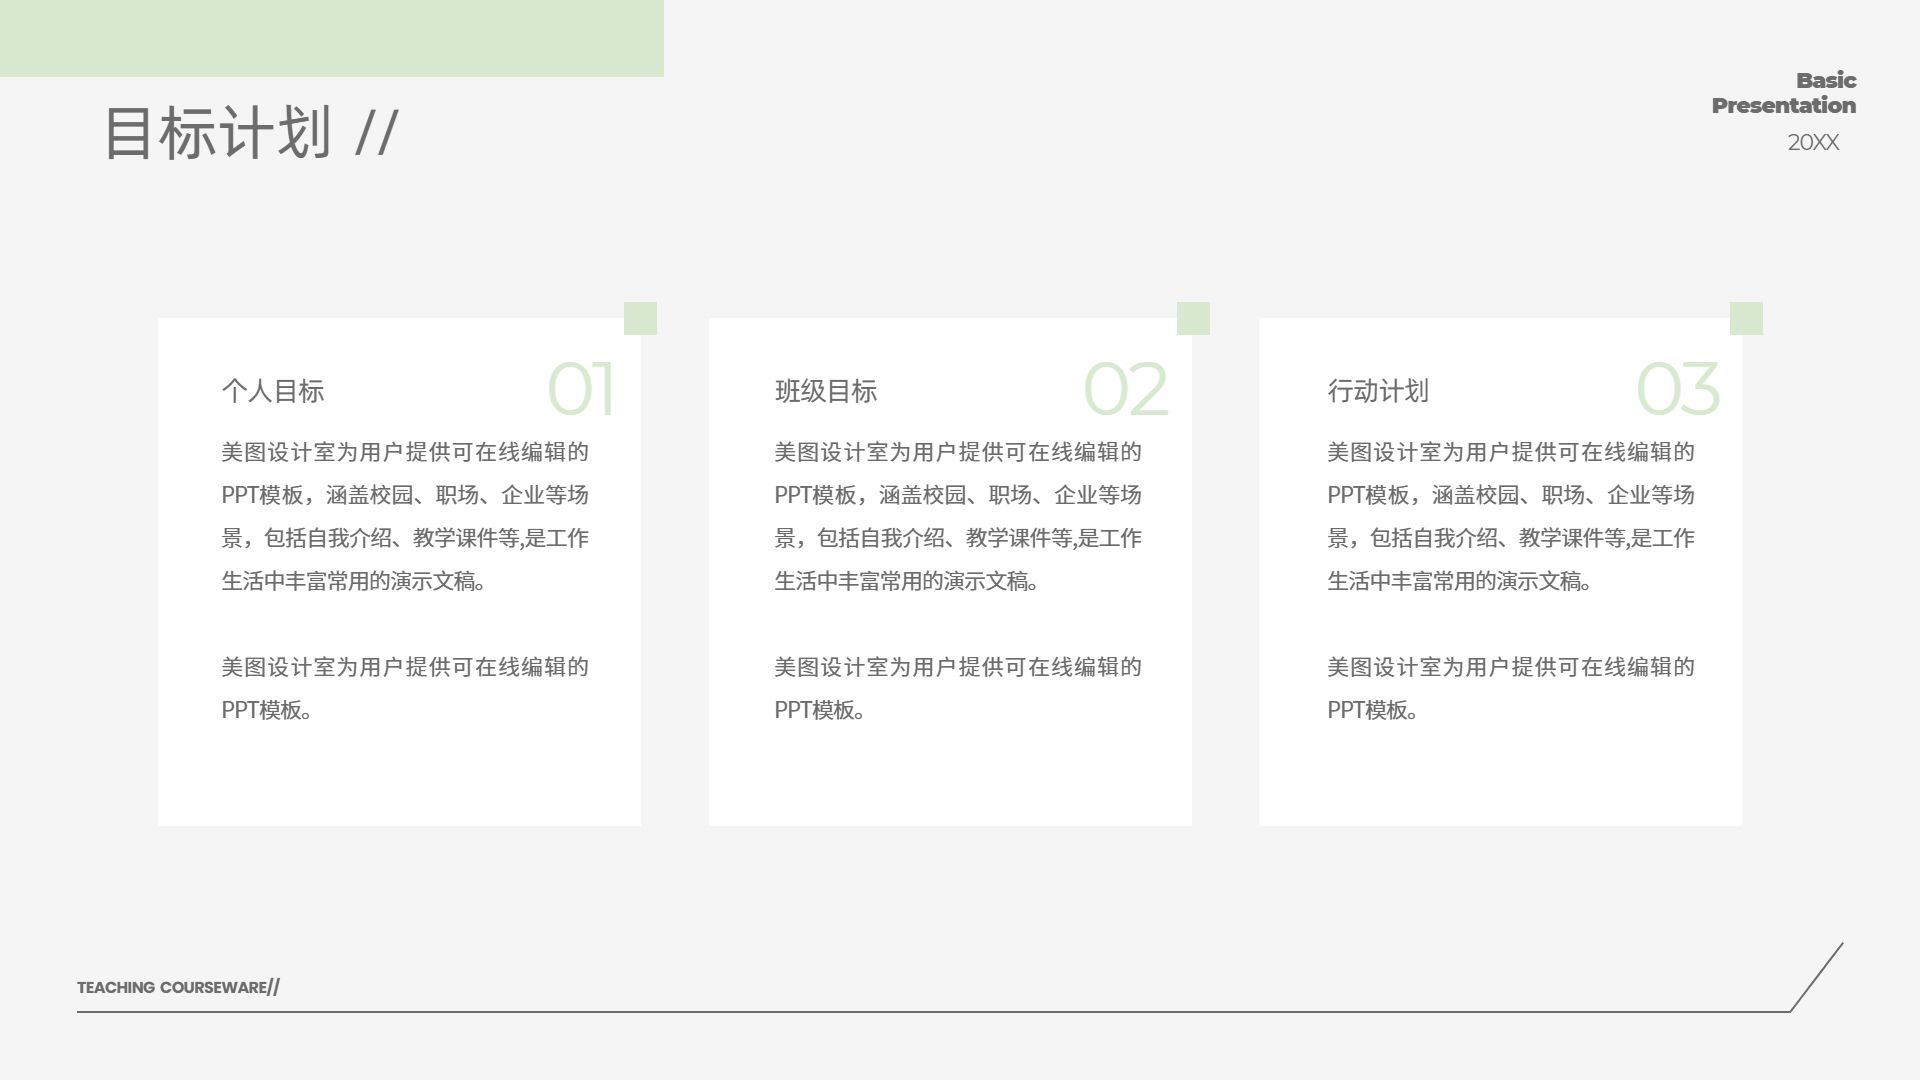Click the 班级目标 card heading
1920x1080 pixels.
pos(826,391)
